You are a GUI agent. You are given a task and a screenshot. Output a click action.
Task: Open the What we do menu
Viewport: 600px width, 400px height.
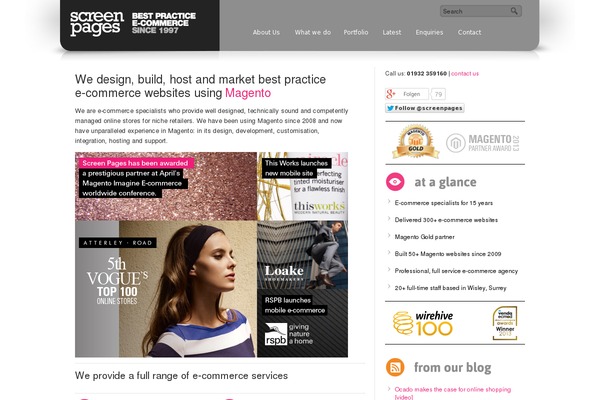[x=313, y=33]
